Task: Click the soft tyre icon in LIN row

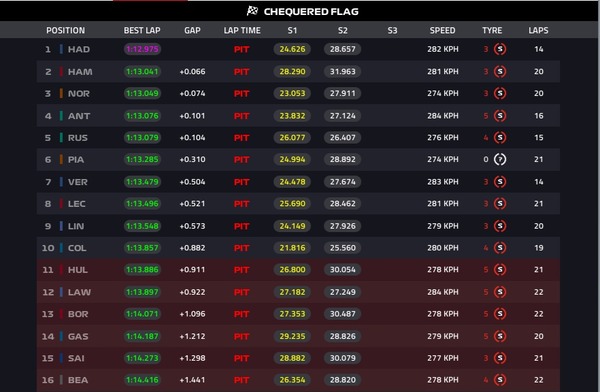Action: pyautogui.click(x=500, y=226)
